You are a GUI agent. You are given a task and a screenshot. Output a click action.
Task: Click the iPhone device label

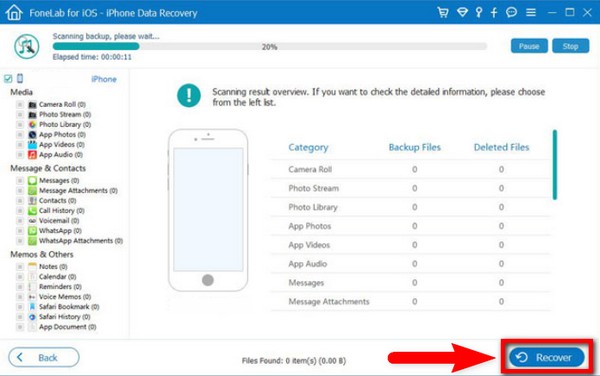tap(104, 79)
